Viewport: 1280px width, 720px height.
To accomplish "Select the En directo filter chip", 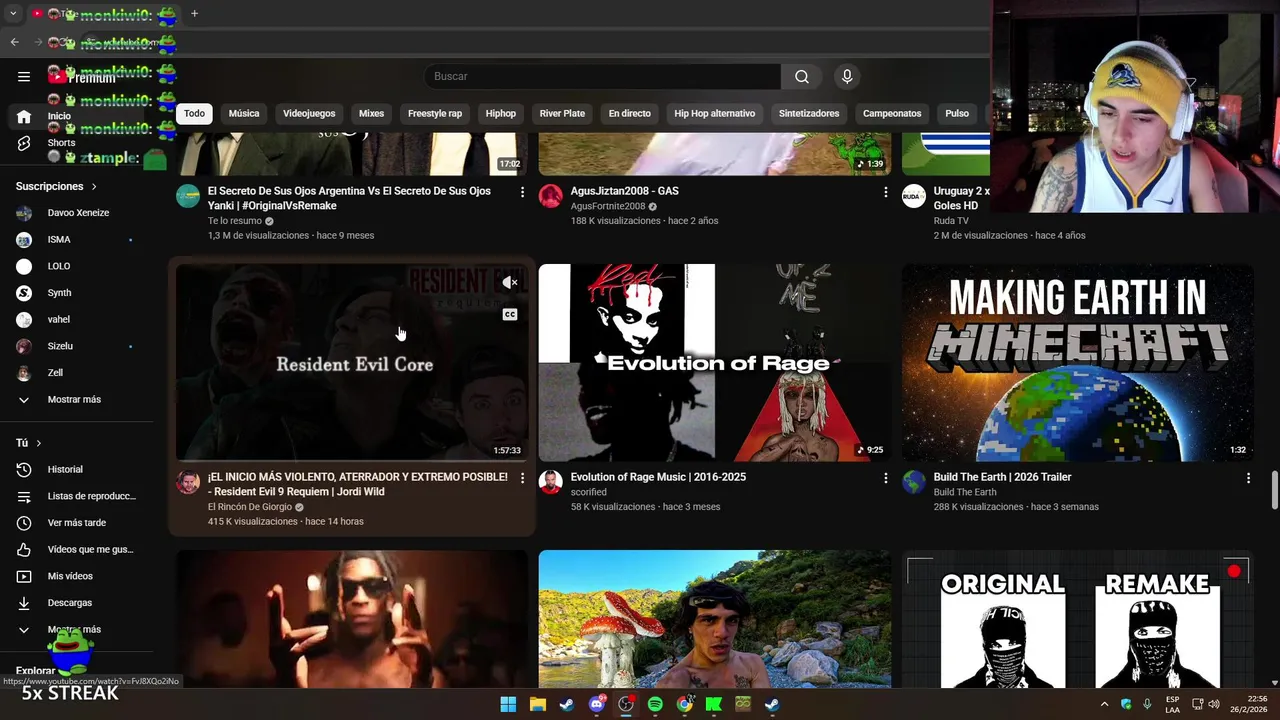I will 630,113.
